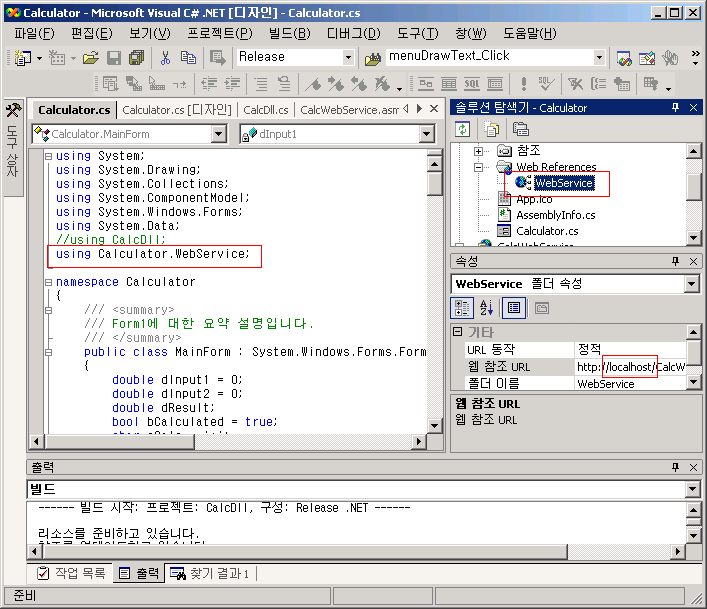Click the code editor vertical scroll down arrow
Image resolution: width=707 pixels, height=609 pixels.
click(x=434, y=425)
